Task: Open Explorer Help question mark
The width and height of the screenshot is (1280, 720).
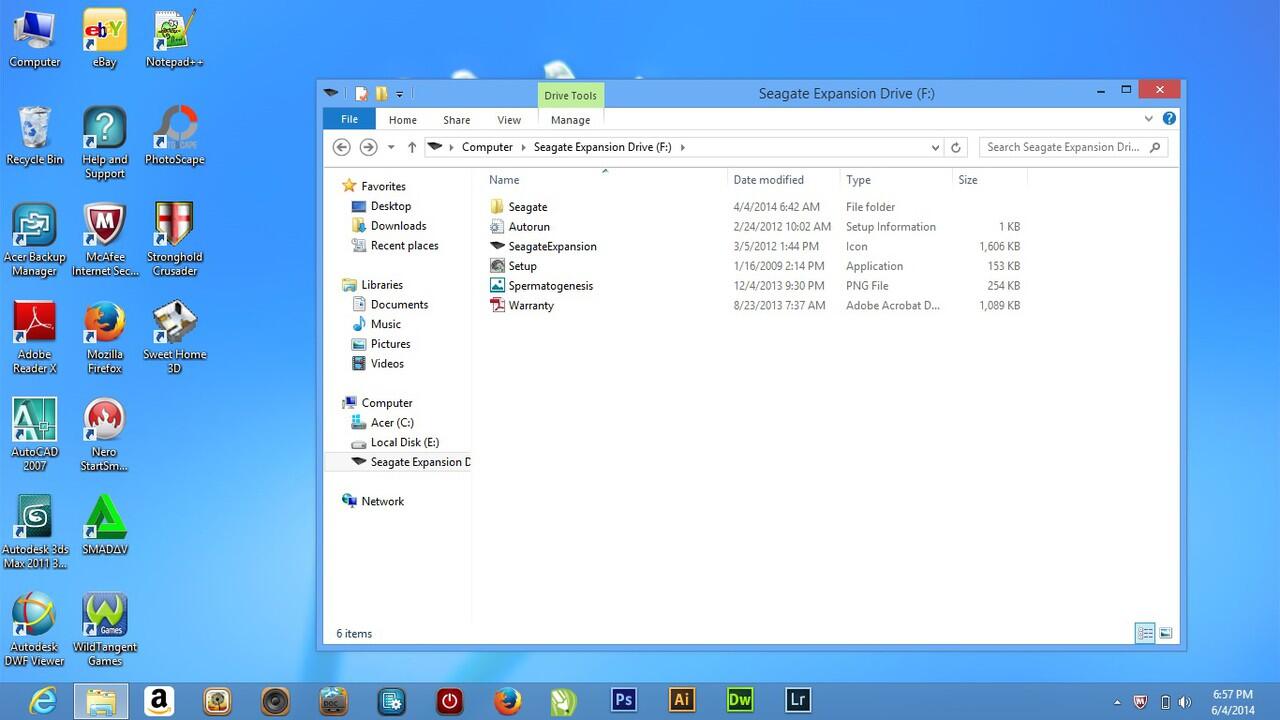Action: pos(1169,118)
